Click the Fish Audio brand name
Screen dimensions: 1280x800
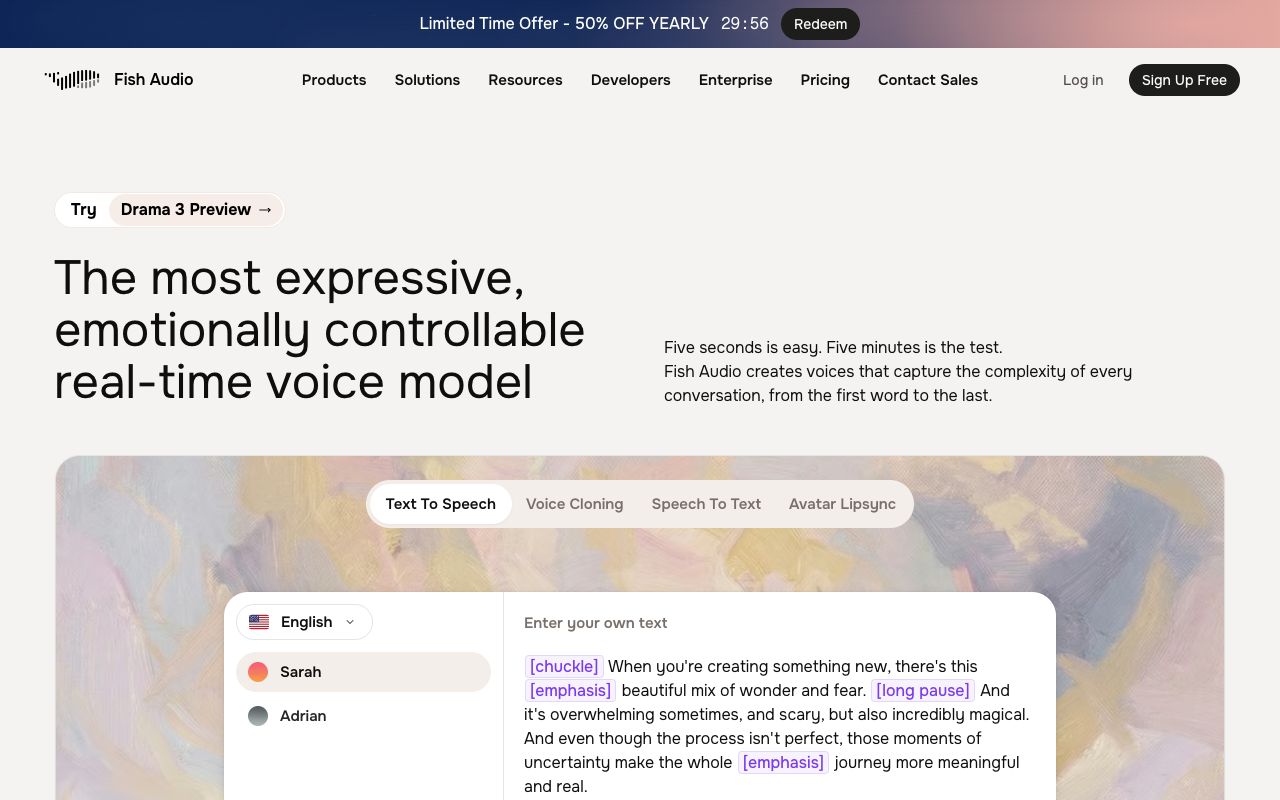pos(154,80)
